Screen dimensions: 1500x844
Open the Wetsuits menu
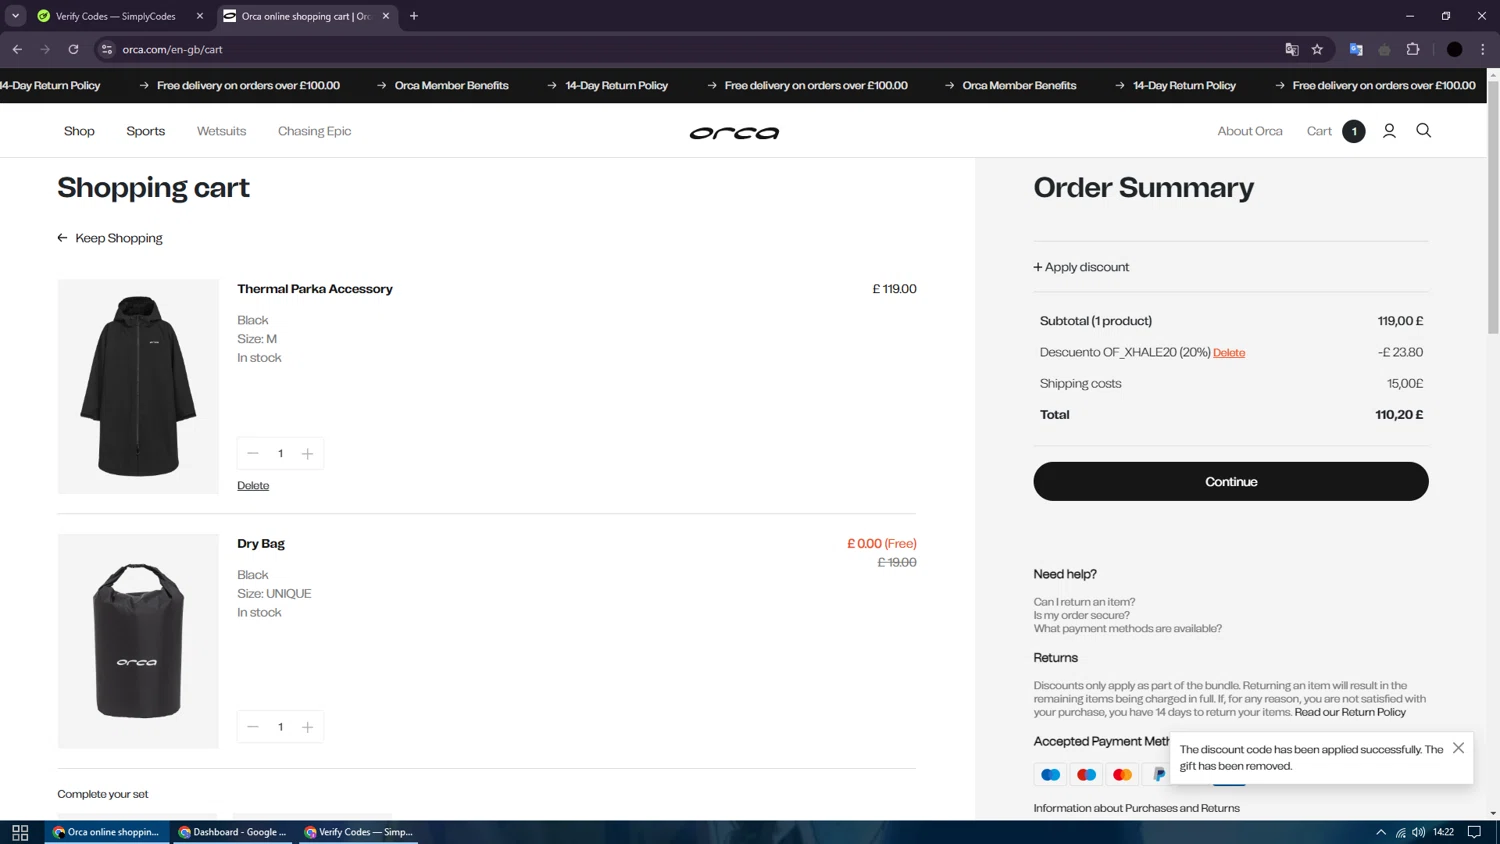pos(221,131)
